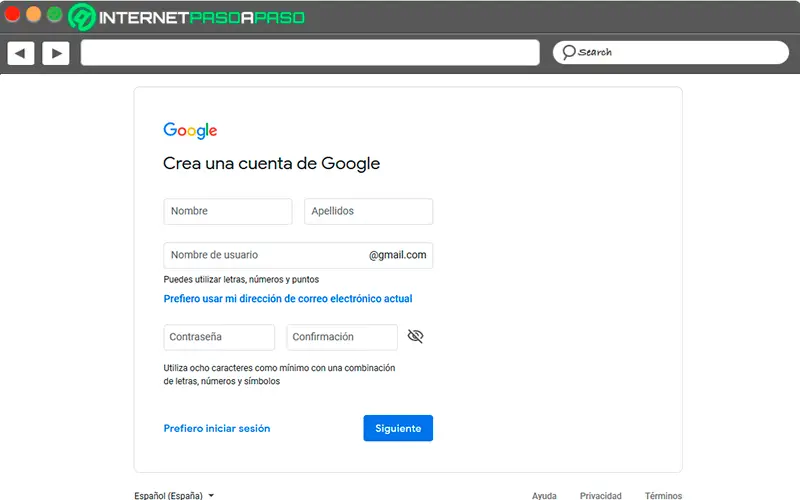The image size is (800, 500).
Task: Select the Confirmación input field
Action: [x=342, y=337]
